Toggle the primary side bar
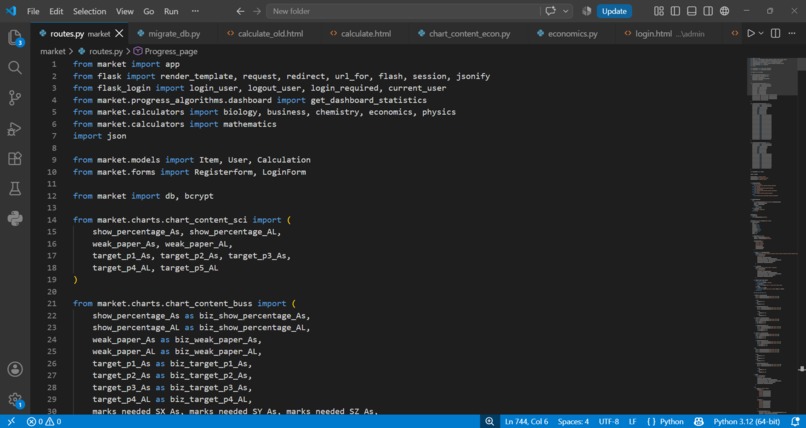The width and height of the screenshot is (806, 428). click(x=675, y=11)
